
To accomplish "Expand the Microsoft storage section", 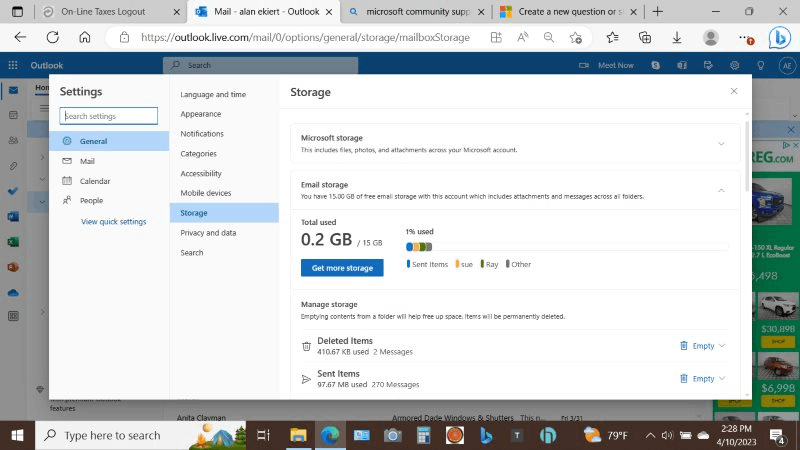I will (721, 144).
